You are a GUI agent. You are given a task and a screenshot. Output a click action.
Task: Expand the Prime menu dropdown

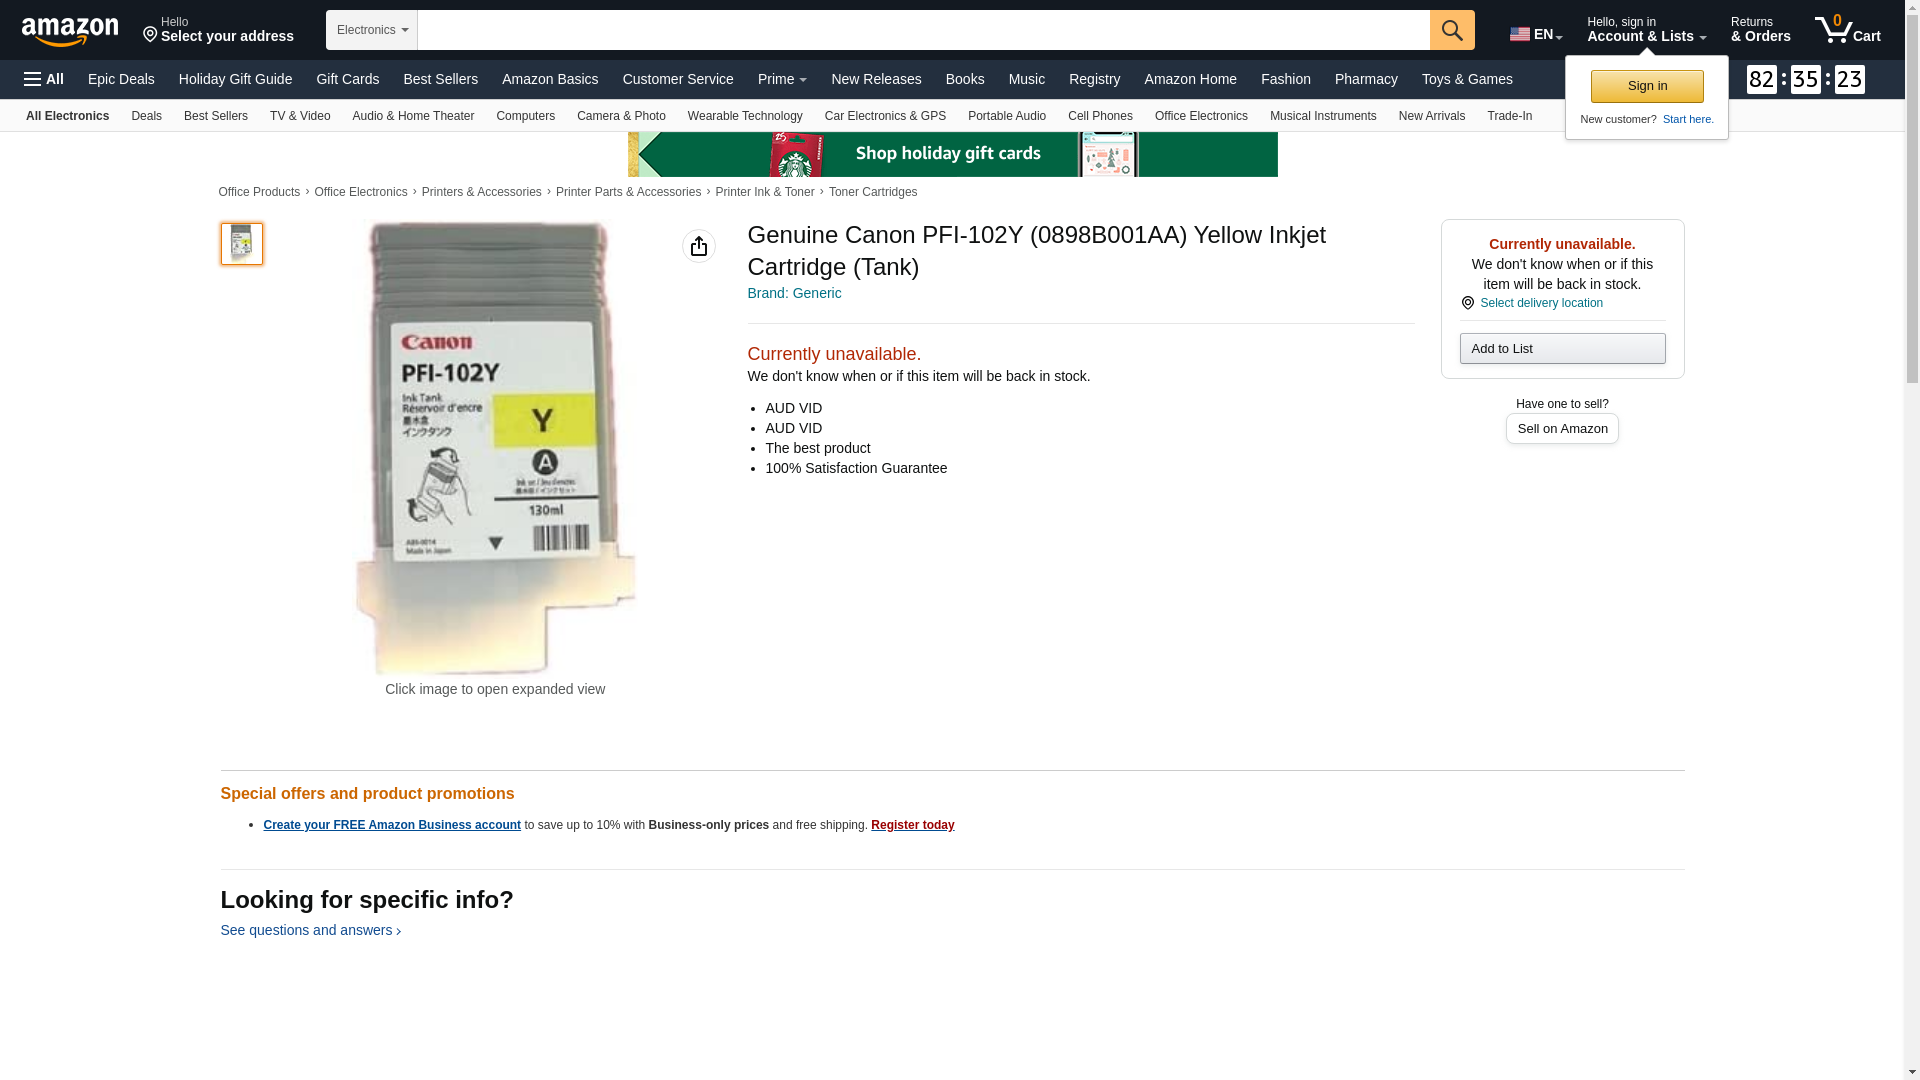(782, 79)
